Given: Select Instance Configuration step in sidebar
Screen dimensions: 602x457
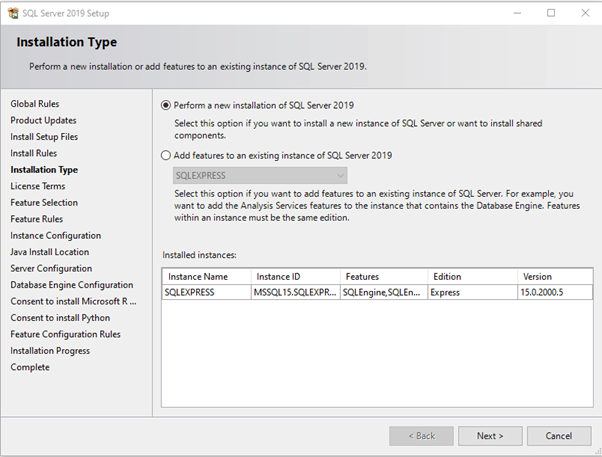Looking at the screenshot, I should click(56, 235).
